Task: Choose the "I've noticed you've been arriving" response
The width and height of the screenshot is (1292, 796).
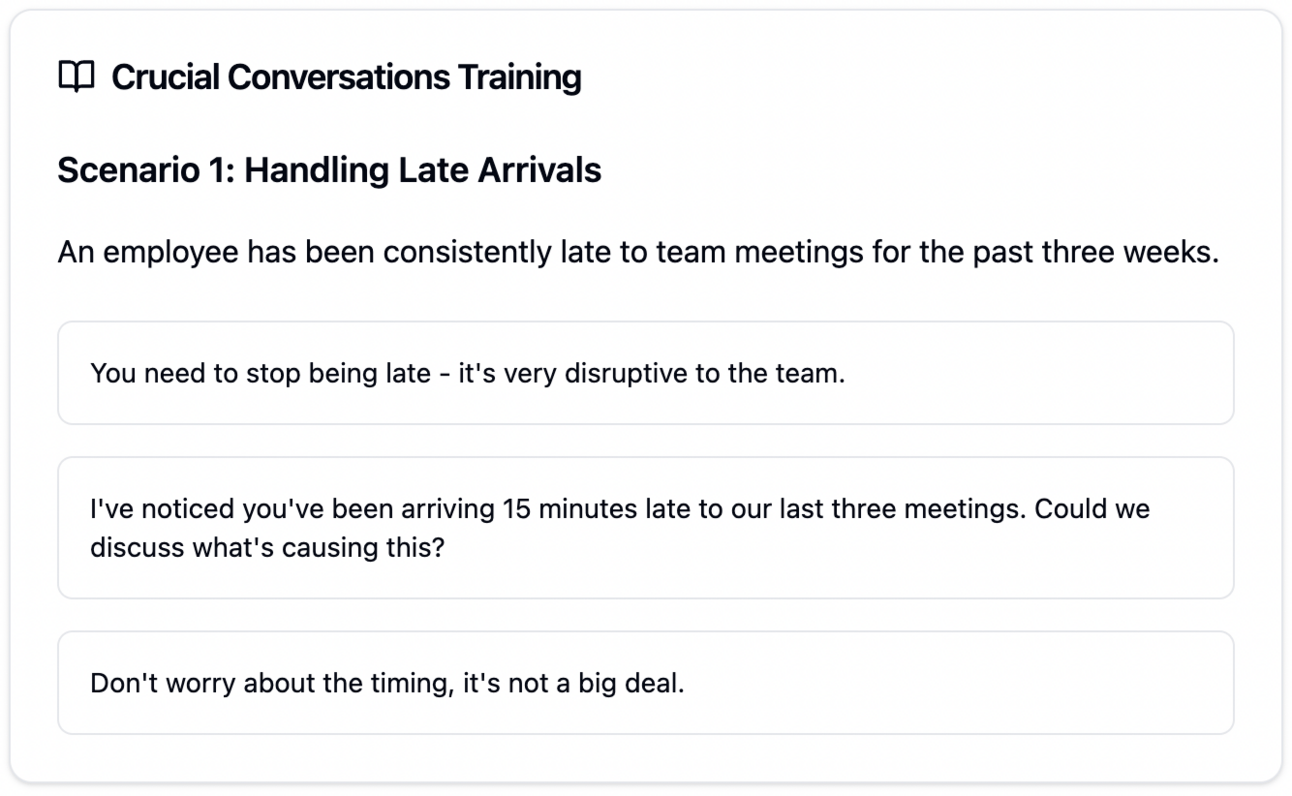Action: [x=645, y=528]
